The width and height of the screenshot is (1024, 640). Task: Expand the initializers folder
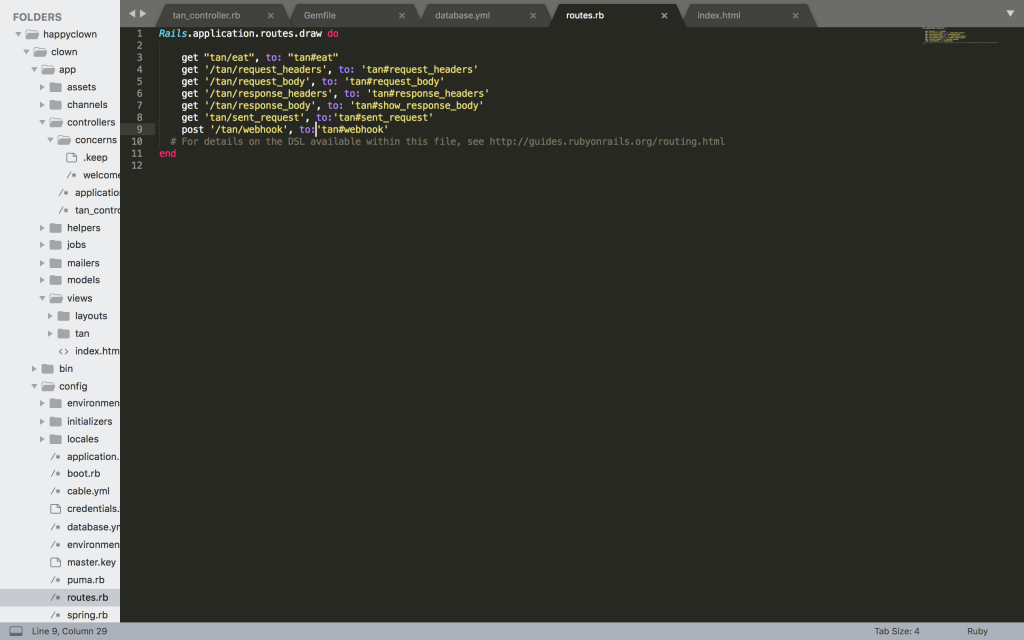(x=42, y=422)
